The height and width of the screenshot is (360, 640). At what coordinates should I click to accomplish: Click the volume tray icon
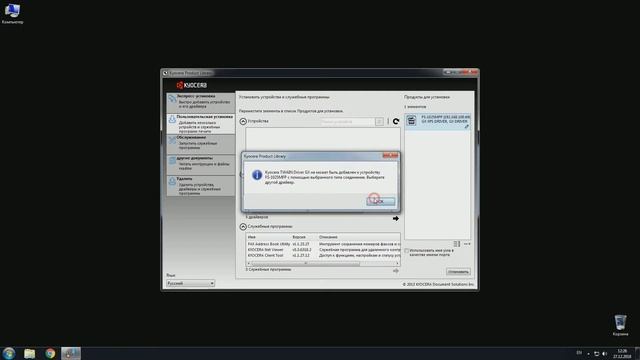tap(604, 354)
